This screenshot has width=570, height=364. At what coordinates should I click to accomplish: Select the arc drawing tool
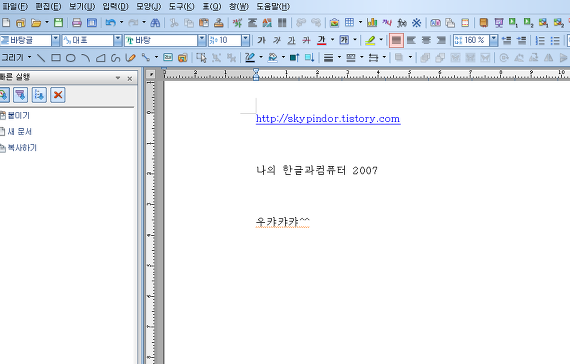[86, 57]
